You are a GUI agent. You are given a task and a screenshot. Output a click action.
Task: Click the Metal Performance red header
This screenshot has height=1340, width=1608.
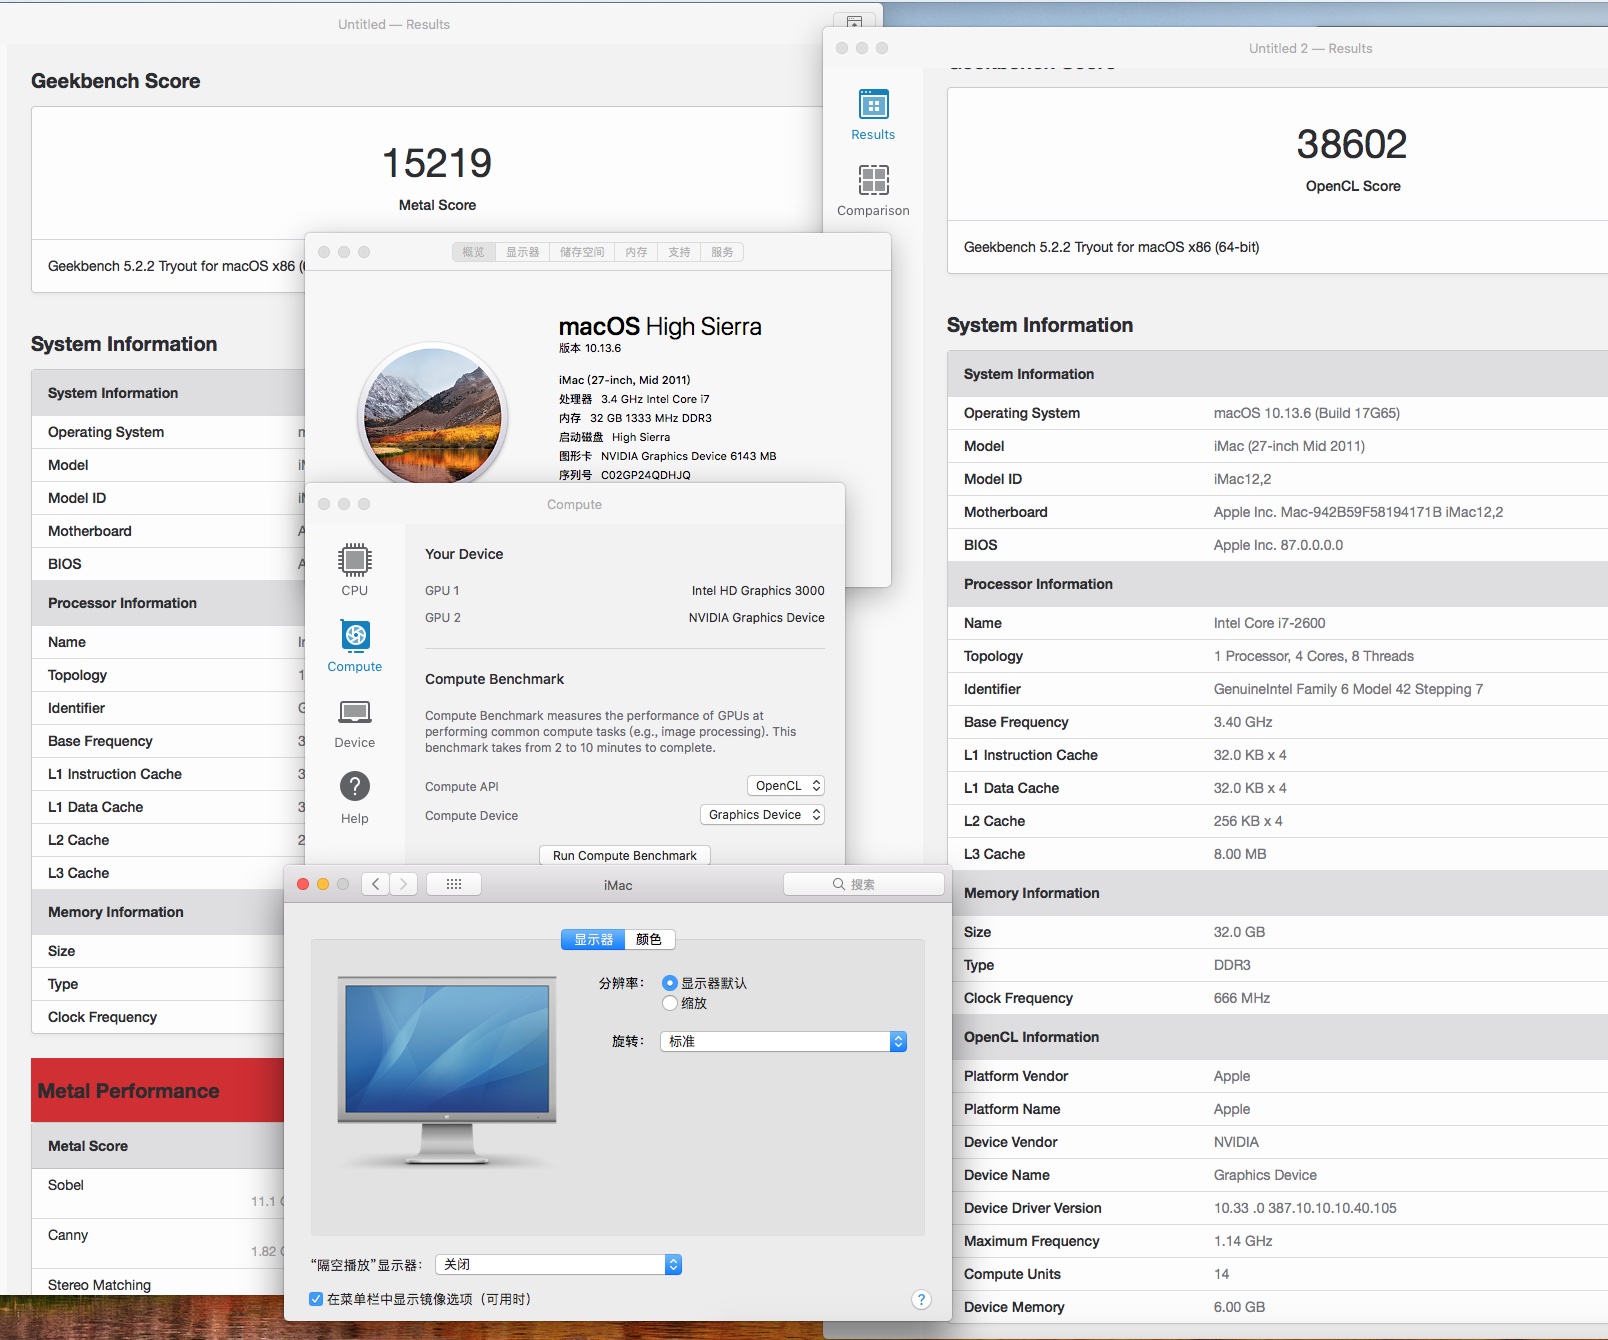pos(158,1090)
